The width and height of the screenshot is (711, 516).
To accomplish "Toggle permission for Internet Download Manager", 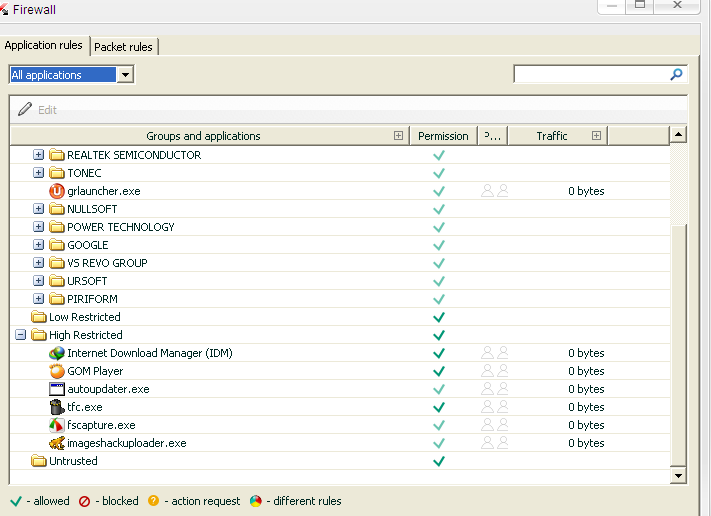I will (x=439, y=353).
